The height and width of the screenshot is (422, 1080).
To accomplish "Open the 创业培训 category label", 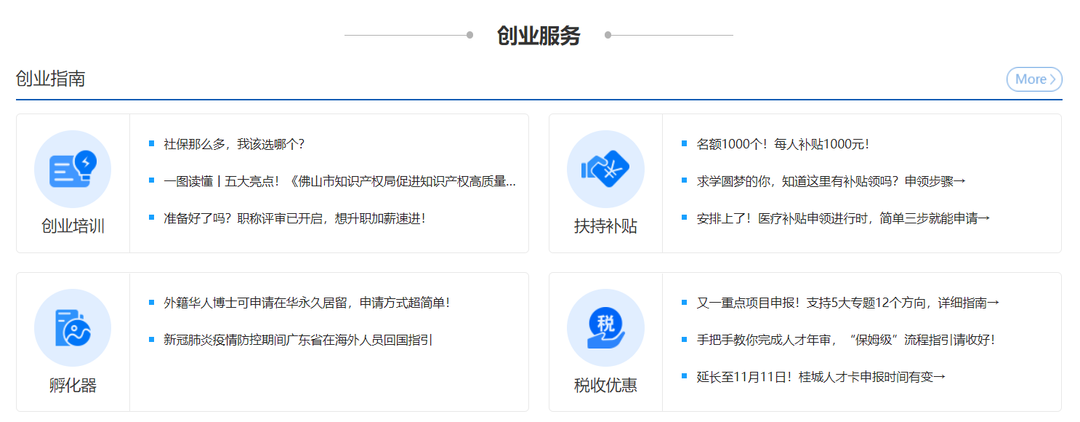I will 72,226.
